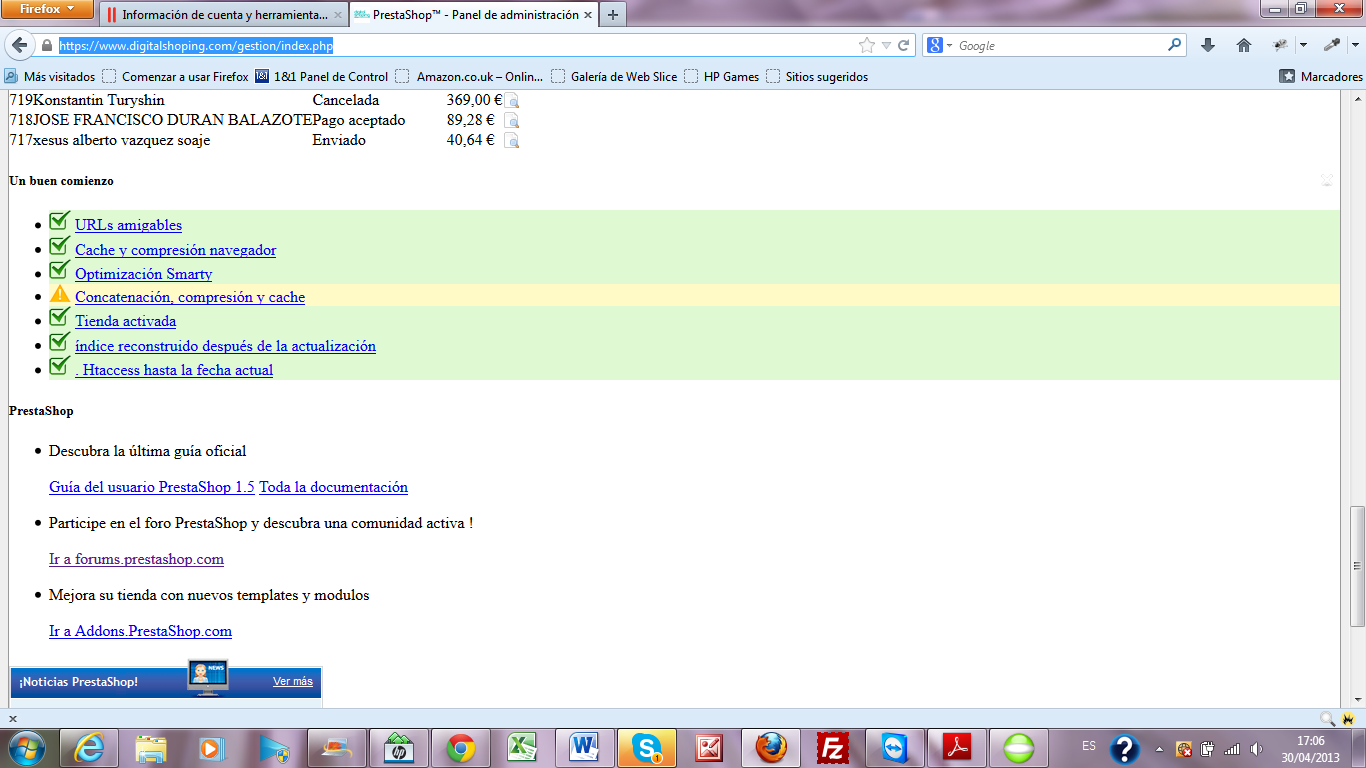Launch Internet Explorer from the taskbar
The width and height of the screenshot is (1366, 768).
(x=88, y=748)
